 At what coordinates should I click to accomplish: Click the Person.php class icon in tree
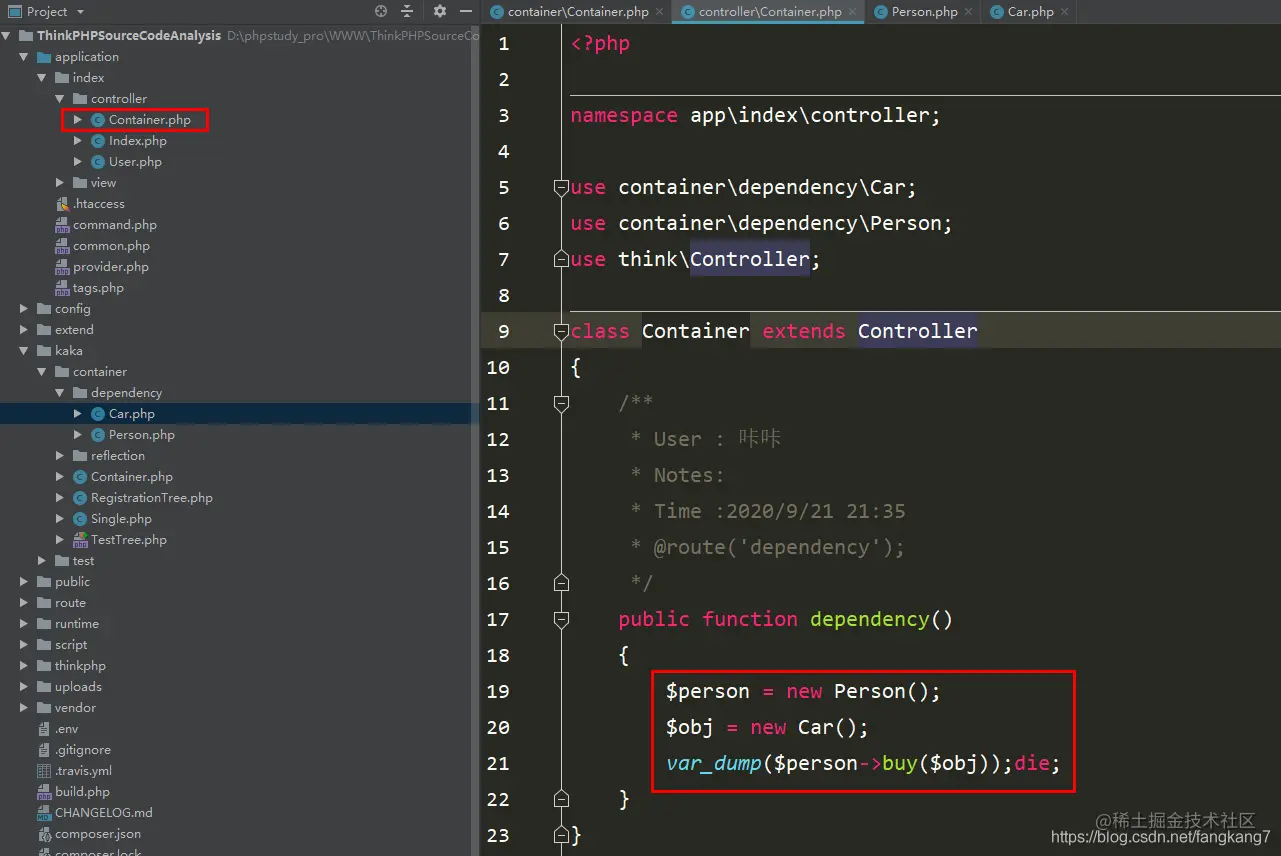(x=98, y=435)
